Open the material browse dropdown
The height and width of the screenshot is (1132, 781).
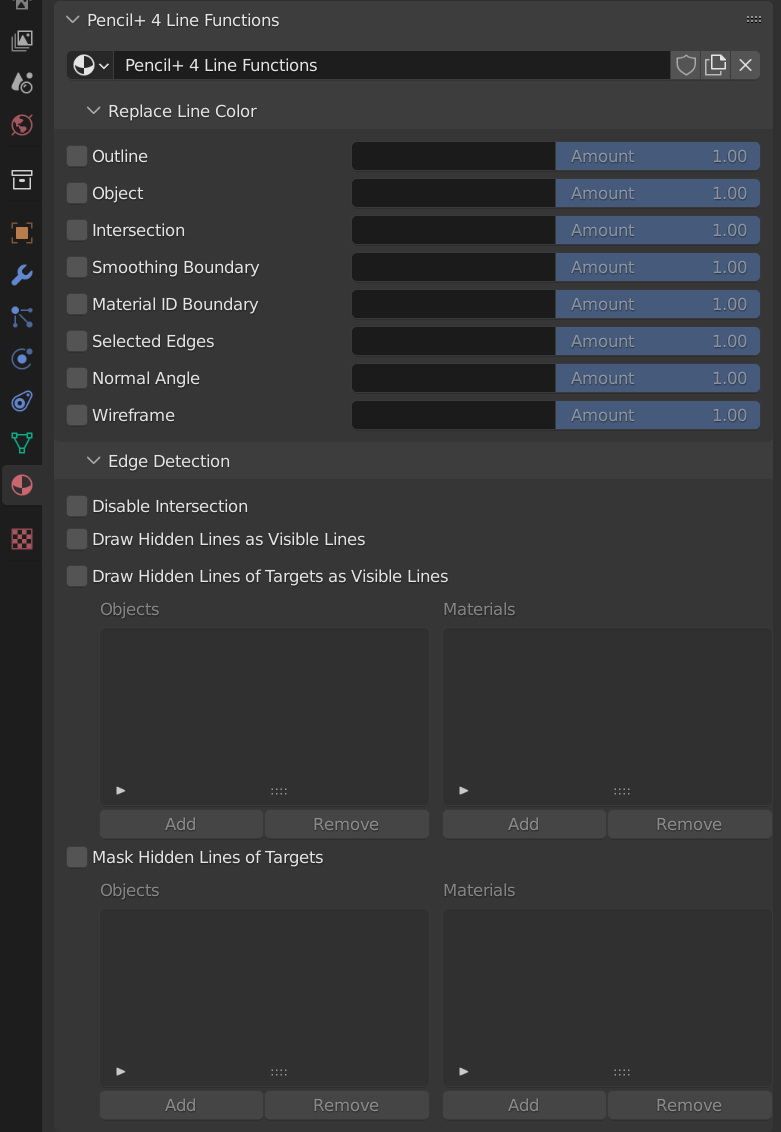[x=88, y=65]
